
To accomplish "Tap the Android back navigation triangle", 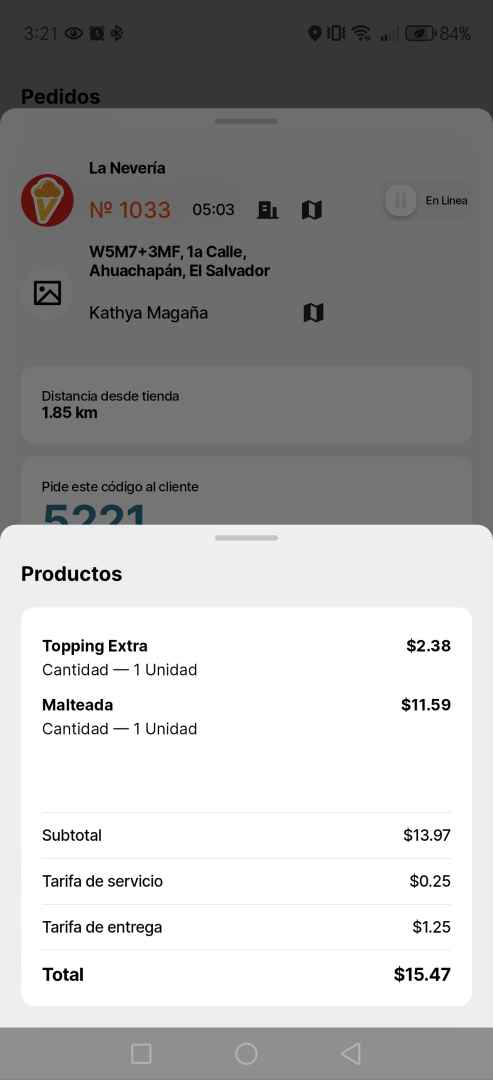I will 350,1053.
